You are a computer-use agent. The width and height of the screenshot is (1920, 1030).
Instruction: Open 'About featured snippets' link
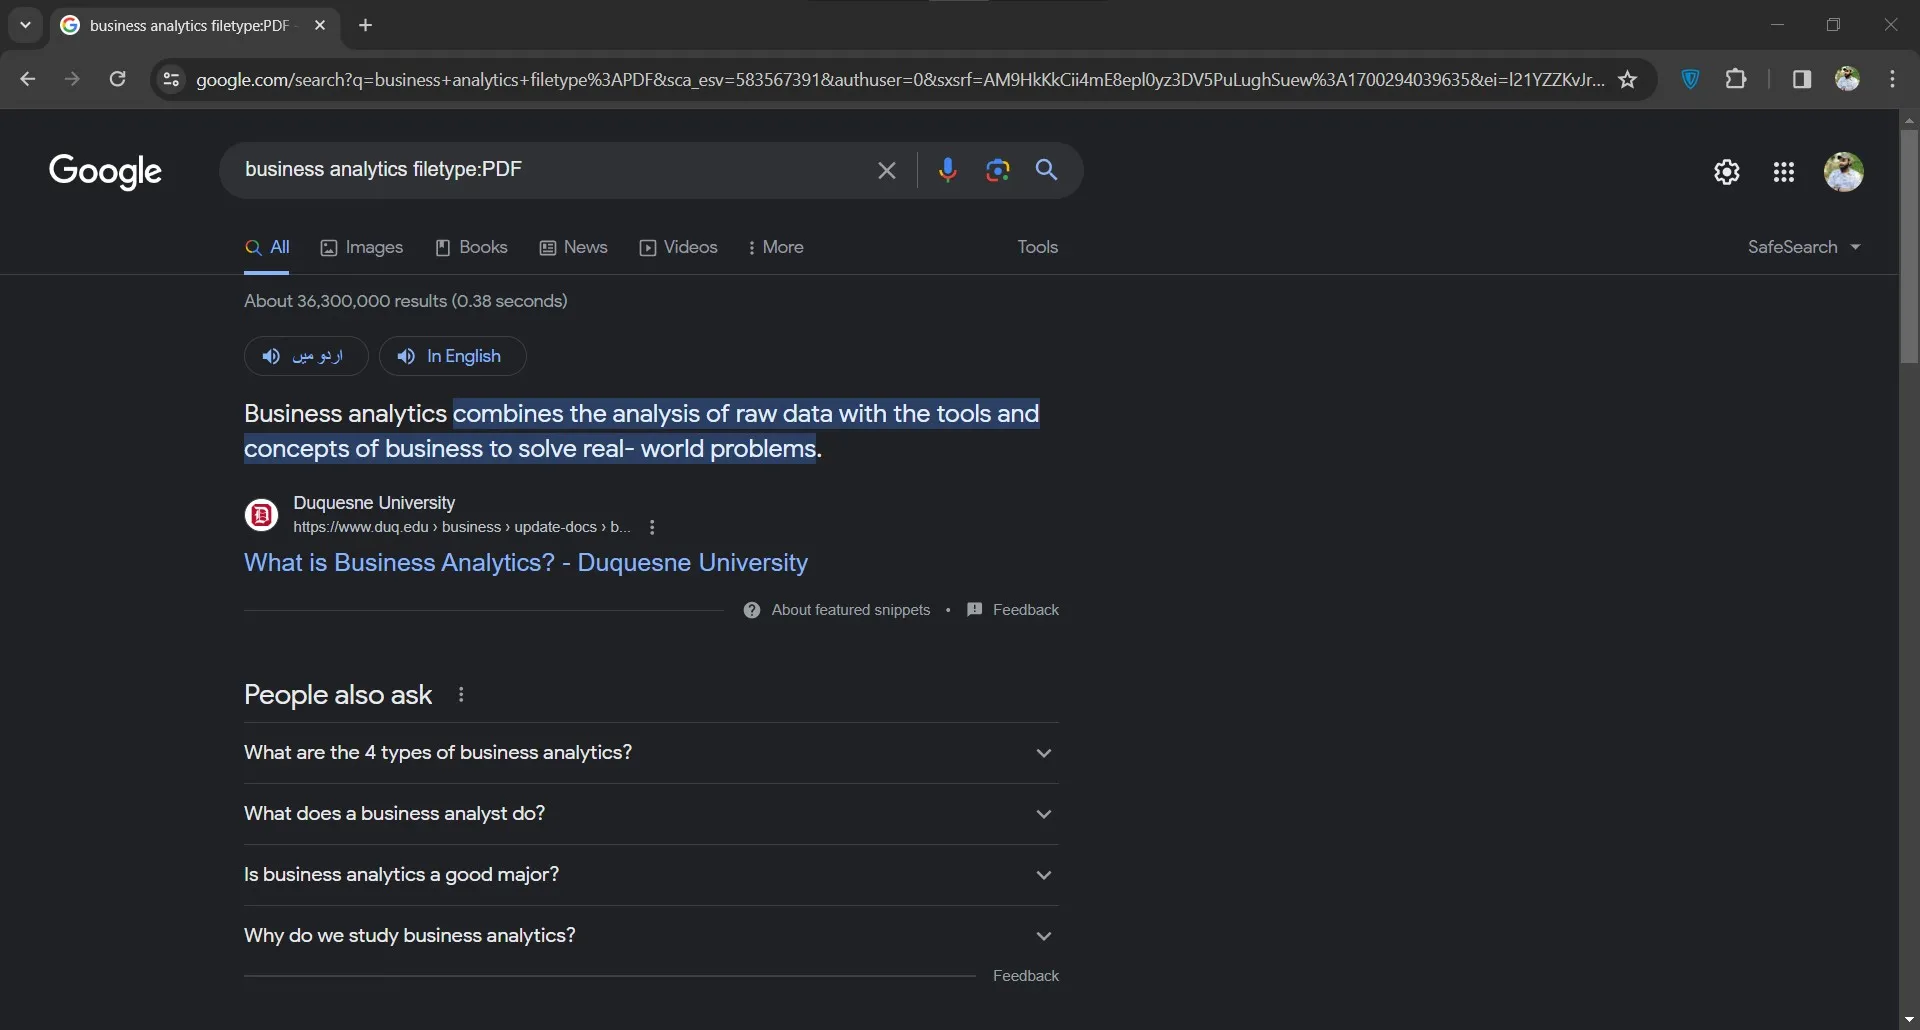851,609
